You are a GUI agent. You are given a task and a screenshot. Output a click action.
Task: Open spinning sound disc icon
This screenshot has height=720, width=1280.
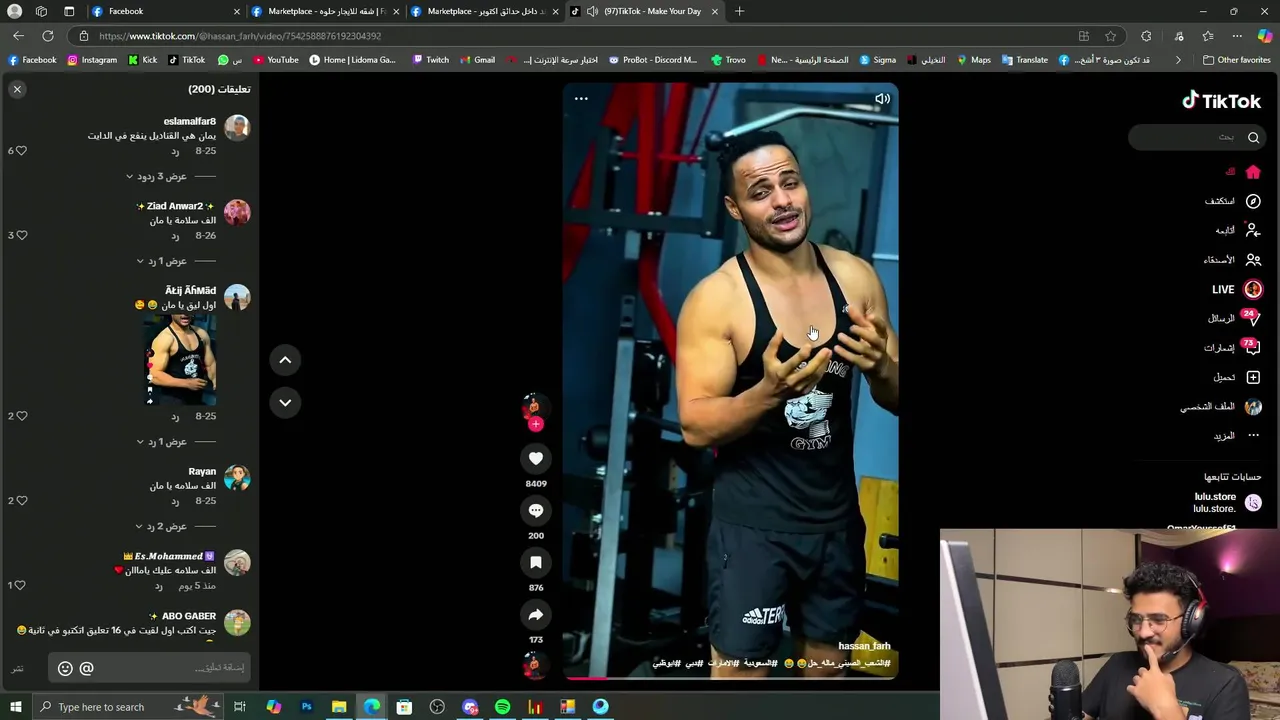coord(534,664)
